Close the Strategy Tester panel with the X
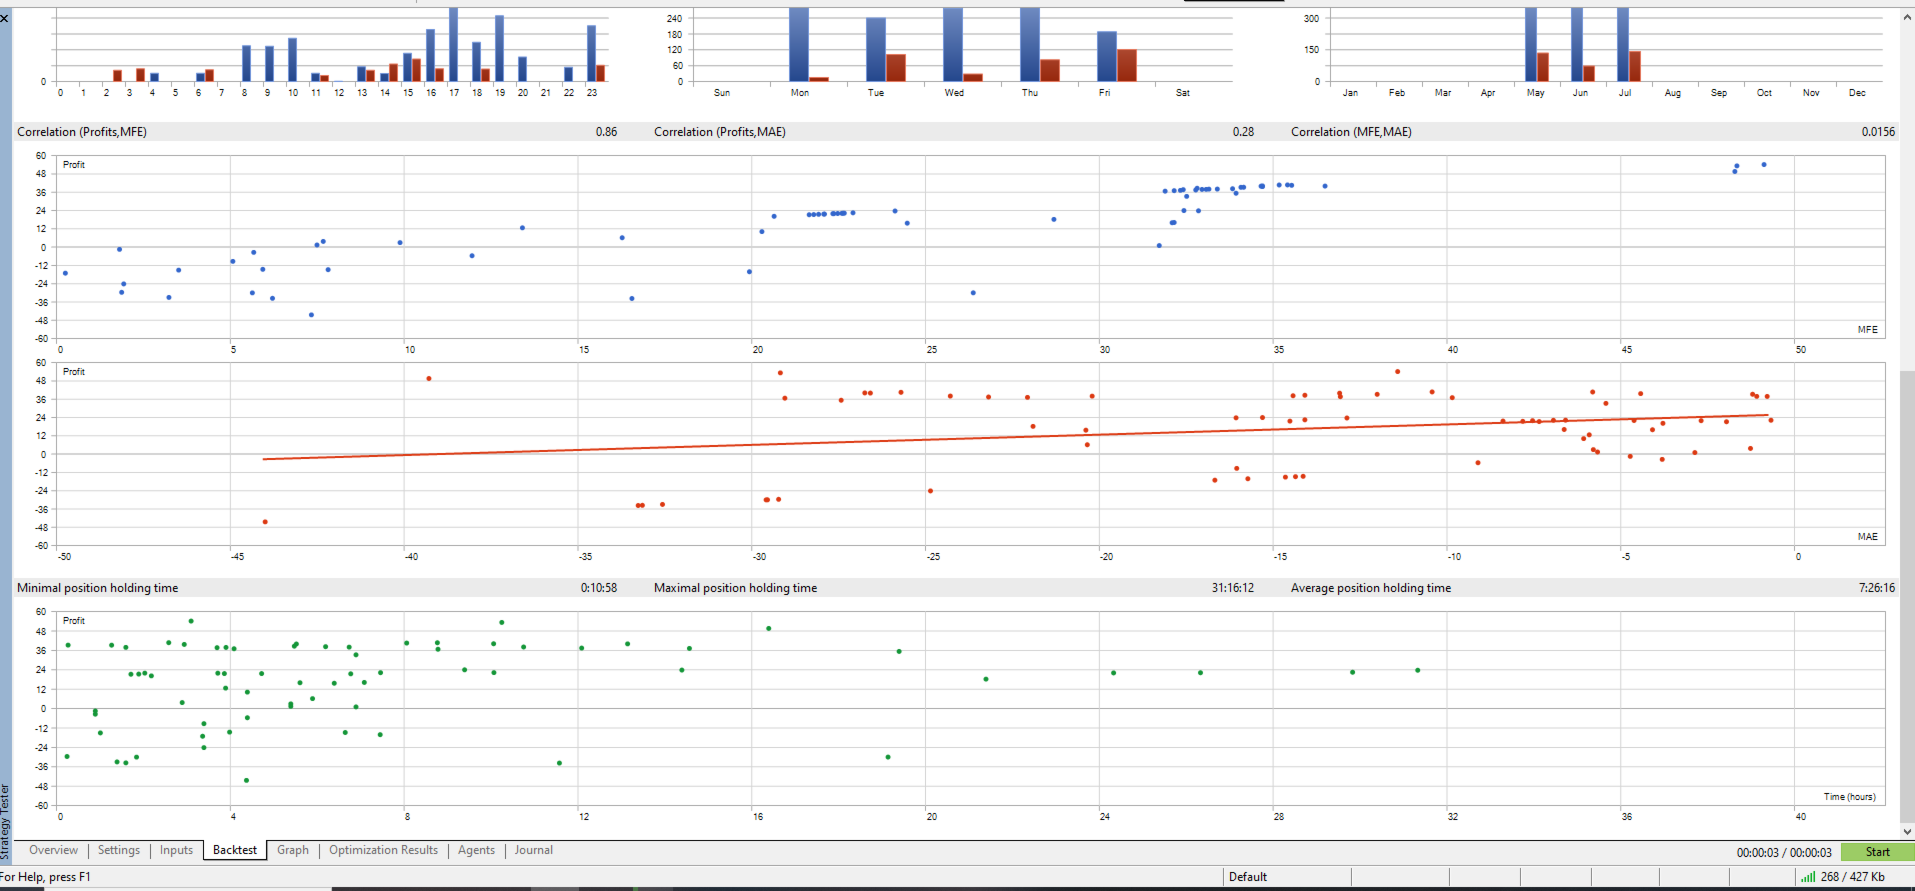The height and width of the screenshot is (891, 1915). point(5,18)
